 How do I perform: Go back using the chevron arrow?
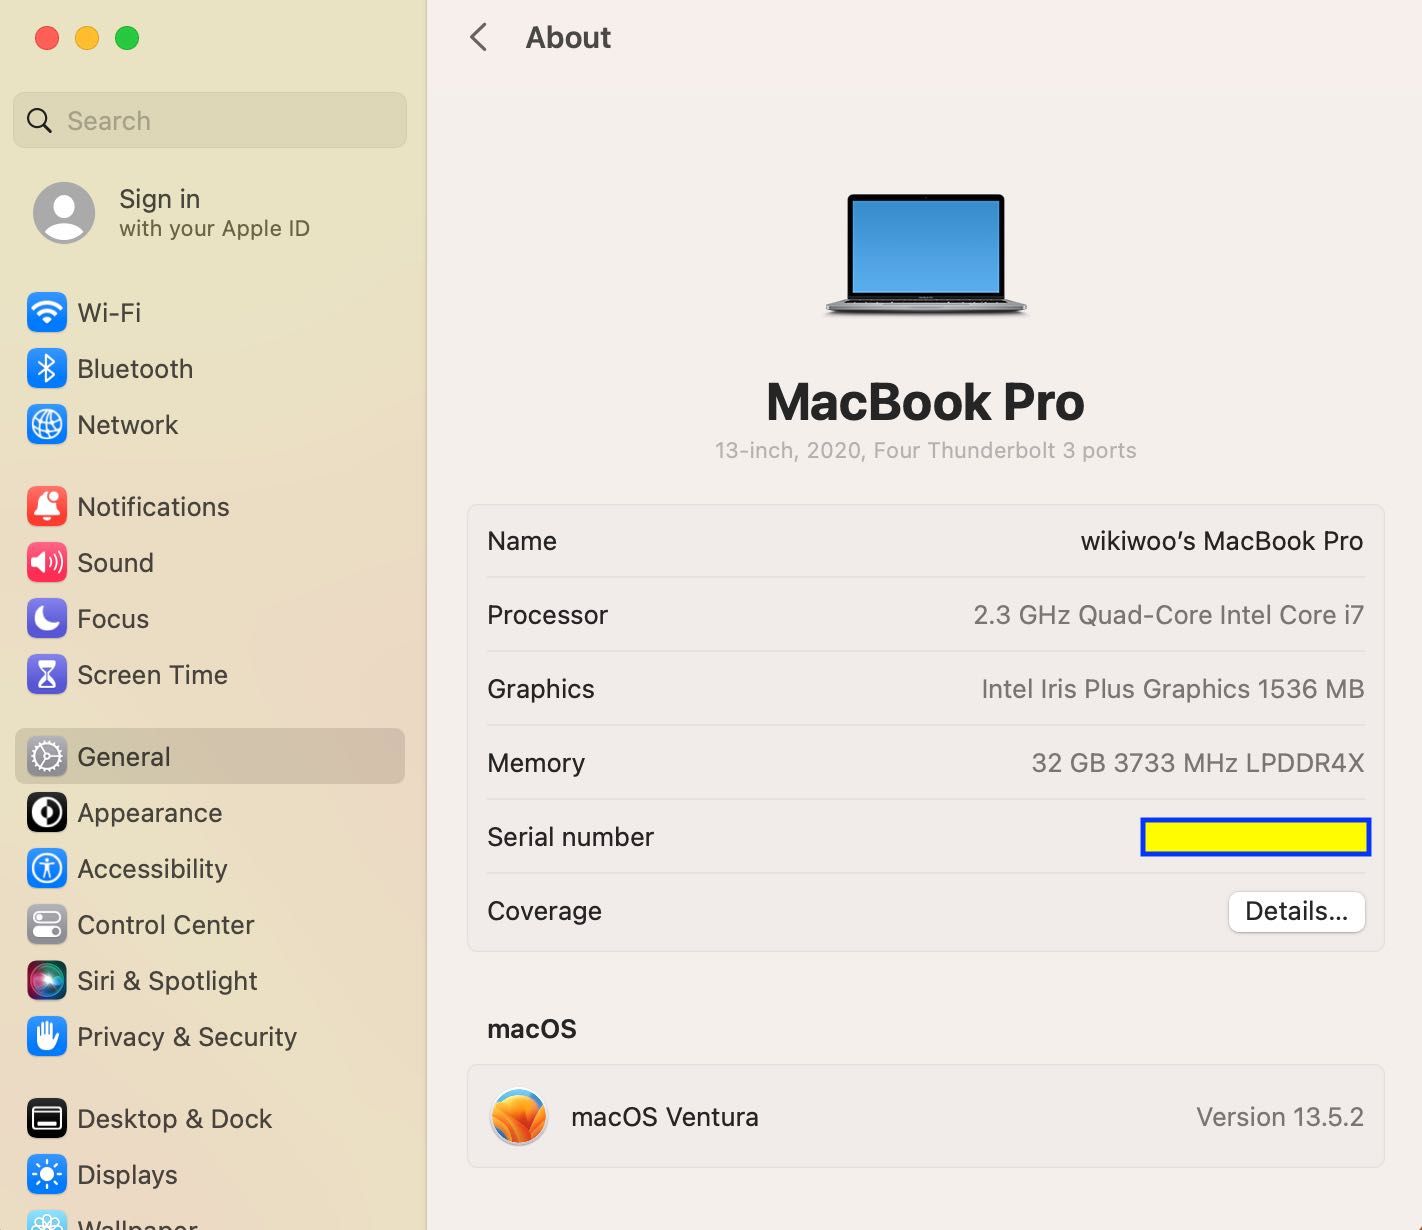pos(479,38)
